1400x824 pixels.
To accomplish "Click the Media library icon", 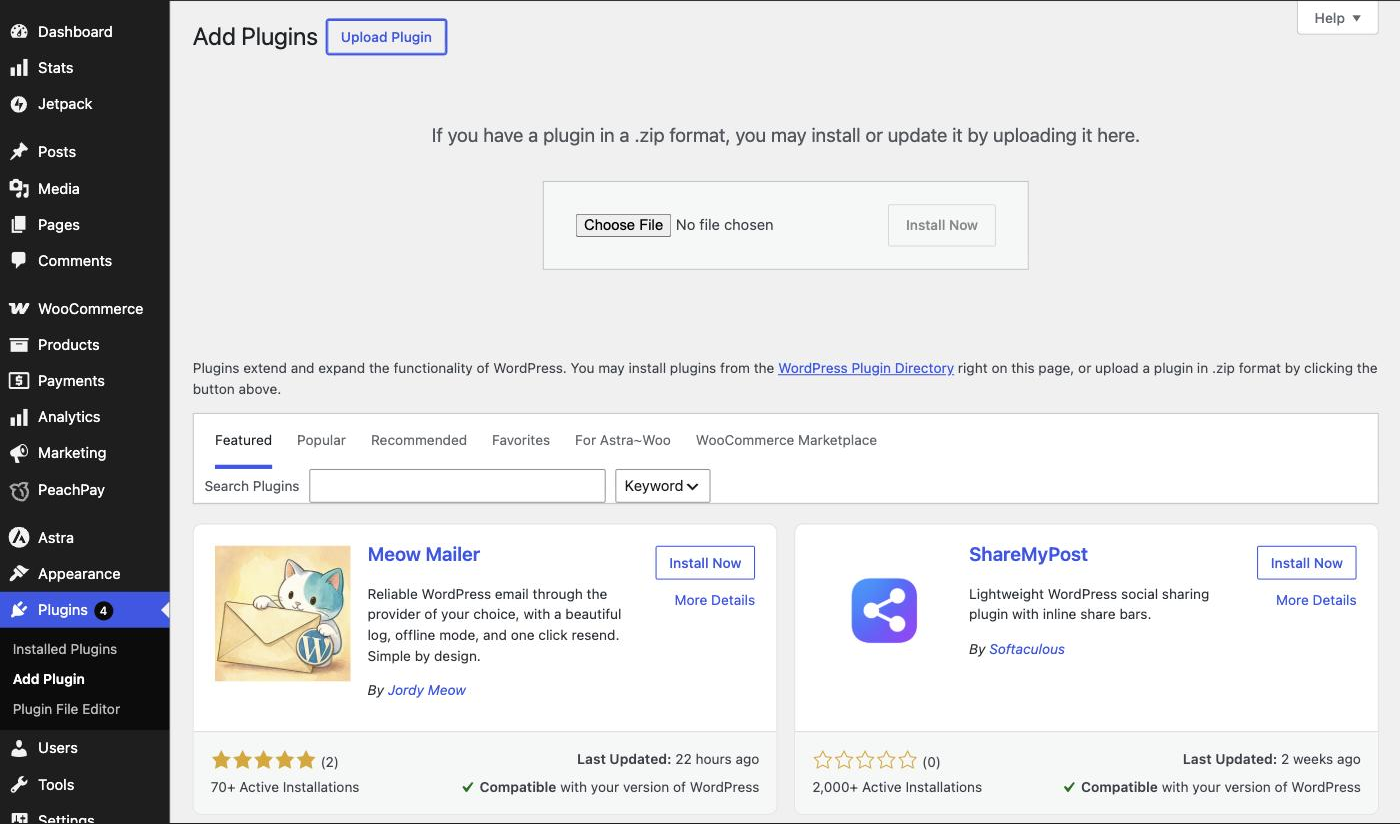I will pyautogui.click(x=19, y=188).
